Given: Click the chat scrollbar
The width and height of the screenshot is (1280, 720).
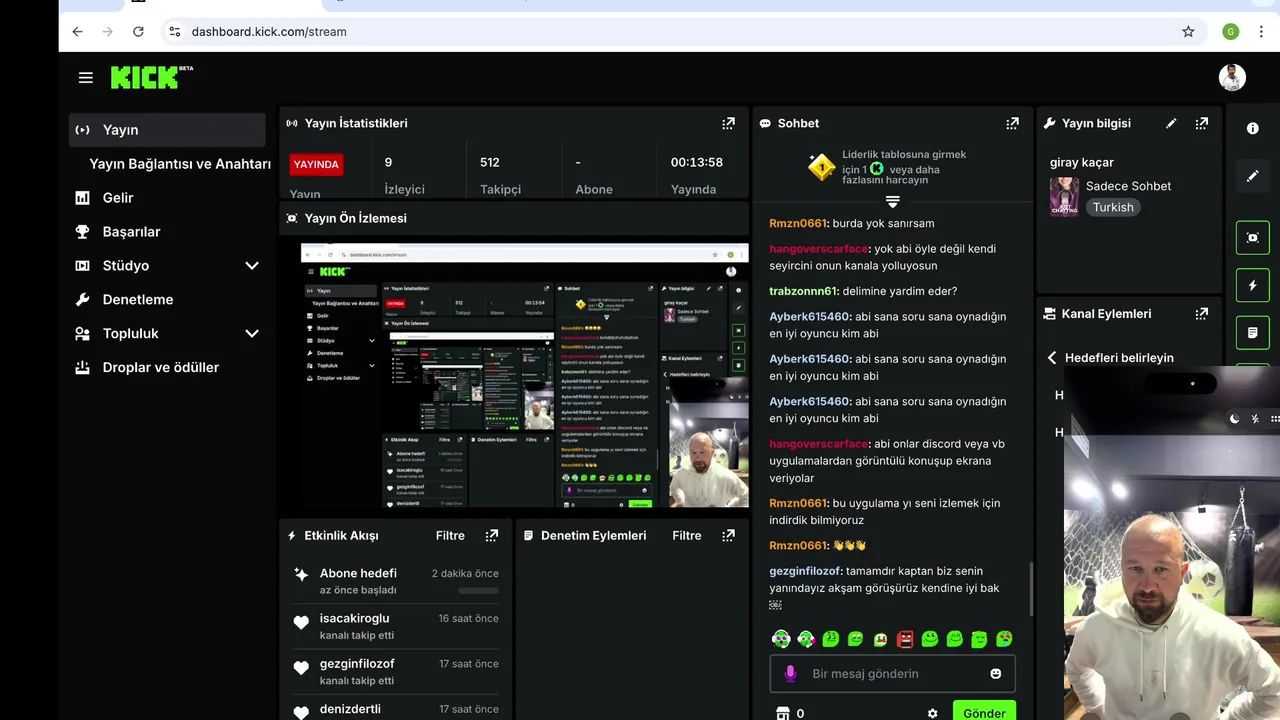Looking at the screenshot, I should pos(1030,588).
